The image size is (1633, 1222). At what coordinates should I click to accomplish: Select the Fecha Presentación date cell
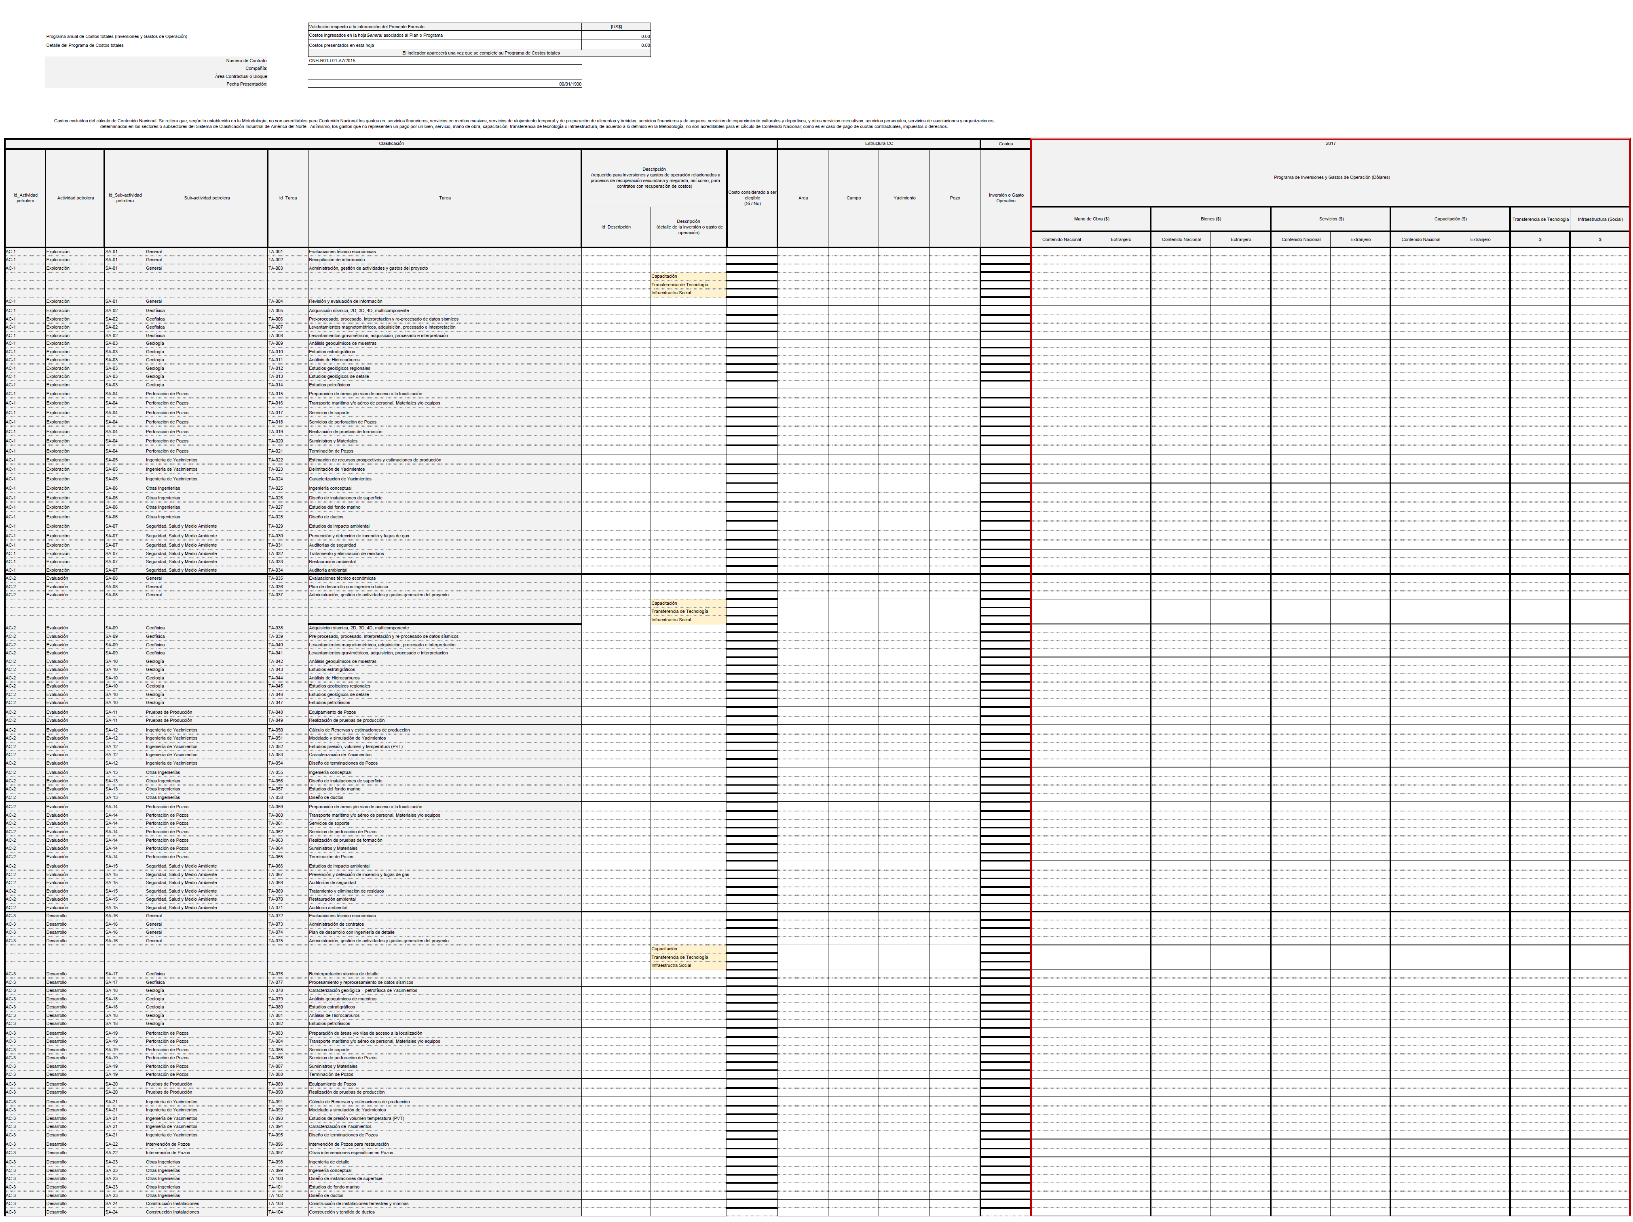click(x=478, y=84)
